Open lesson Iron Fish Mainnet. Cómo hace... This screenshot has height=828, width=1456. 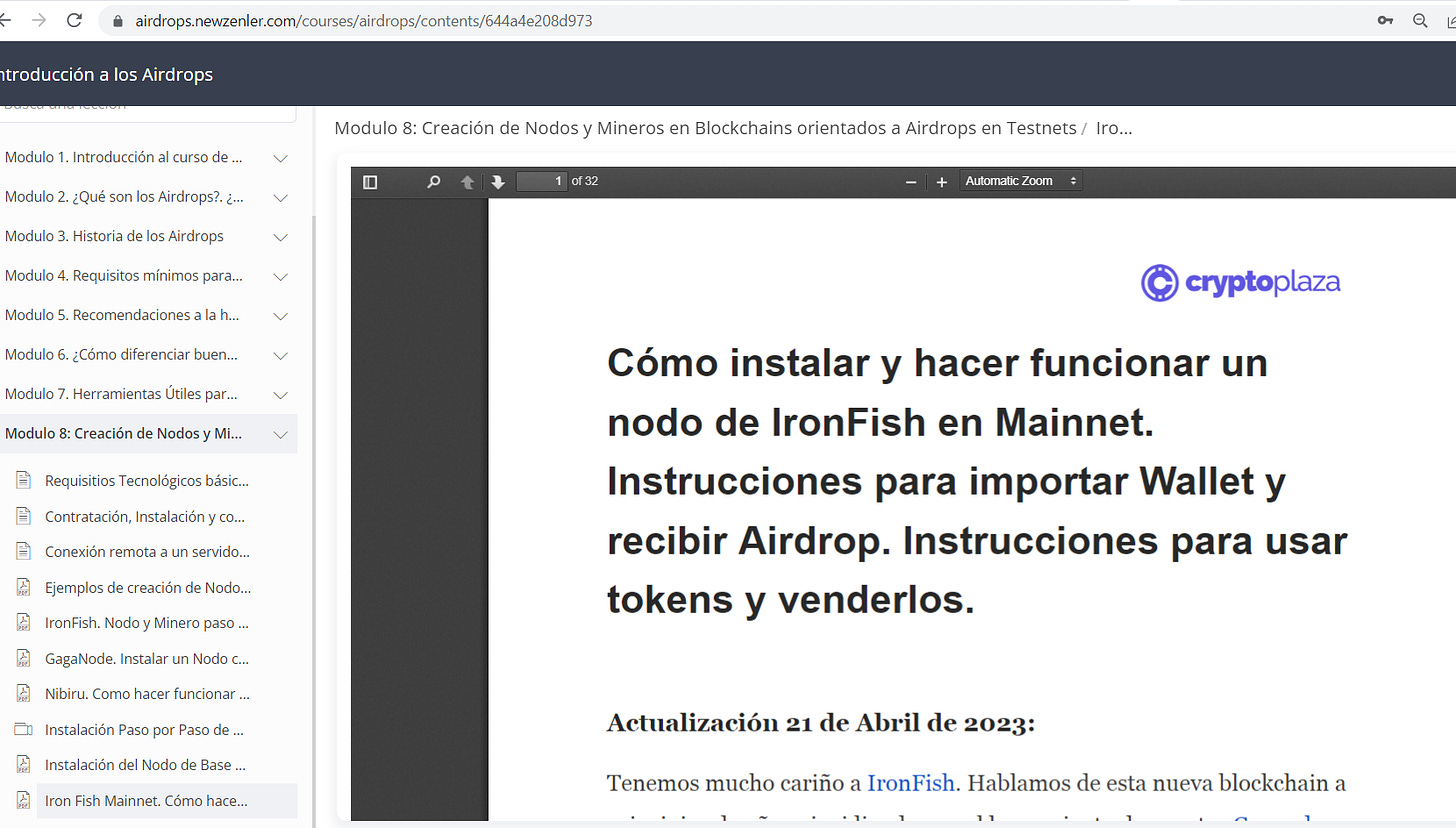pyautogui.click(x=146, y=800)
